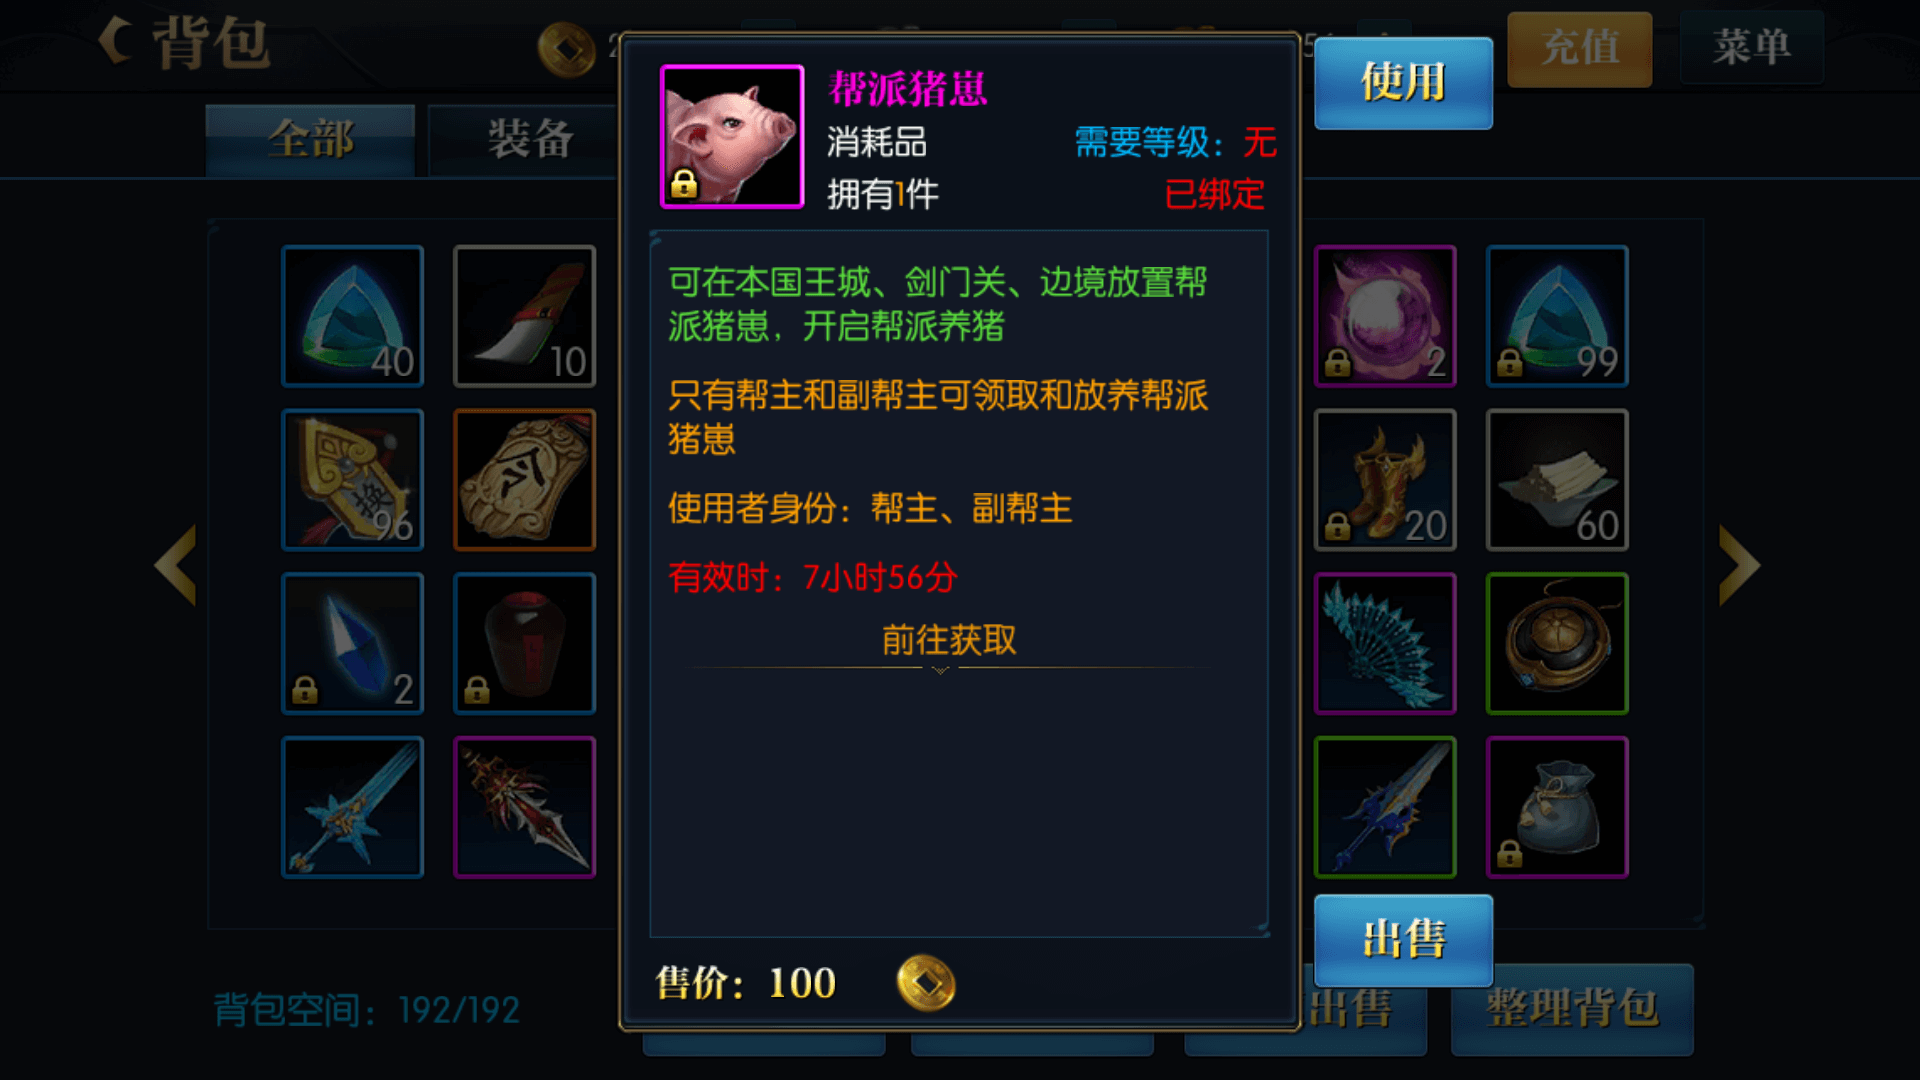Select the blue gem stack of 40
The width and height of the screenshot is (1920, 1080).
click(x=353, y=316)
